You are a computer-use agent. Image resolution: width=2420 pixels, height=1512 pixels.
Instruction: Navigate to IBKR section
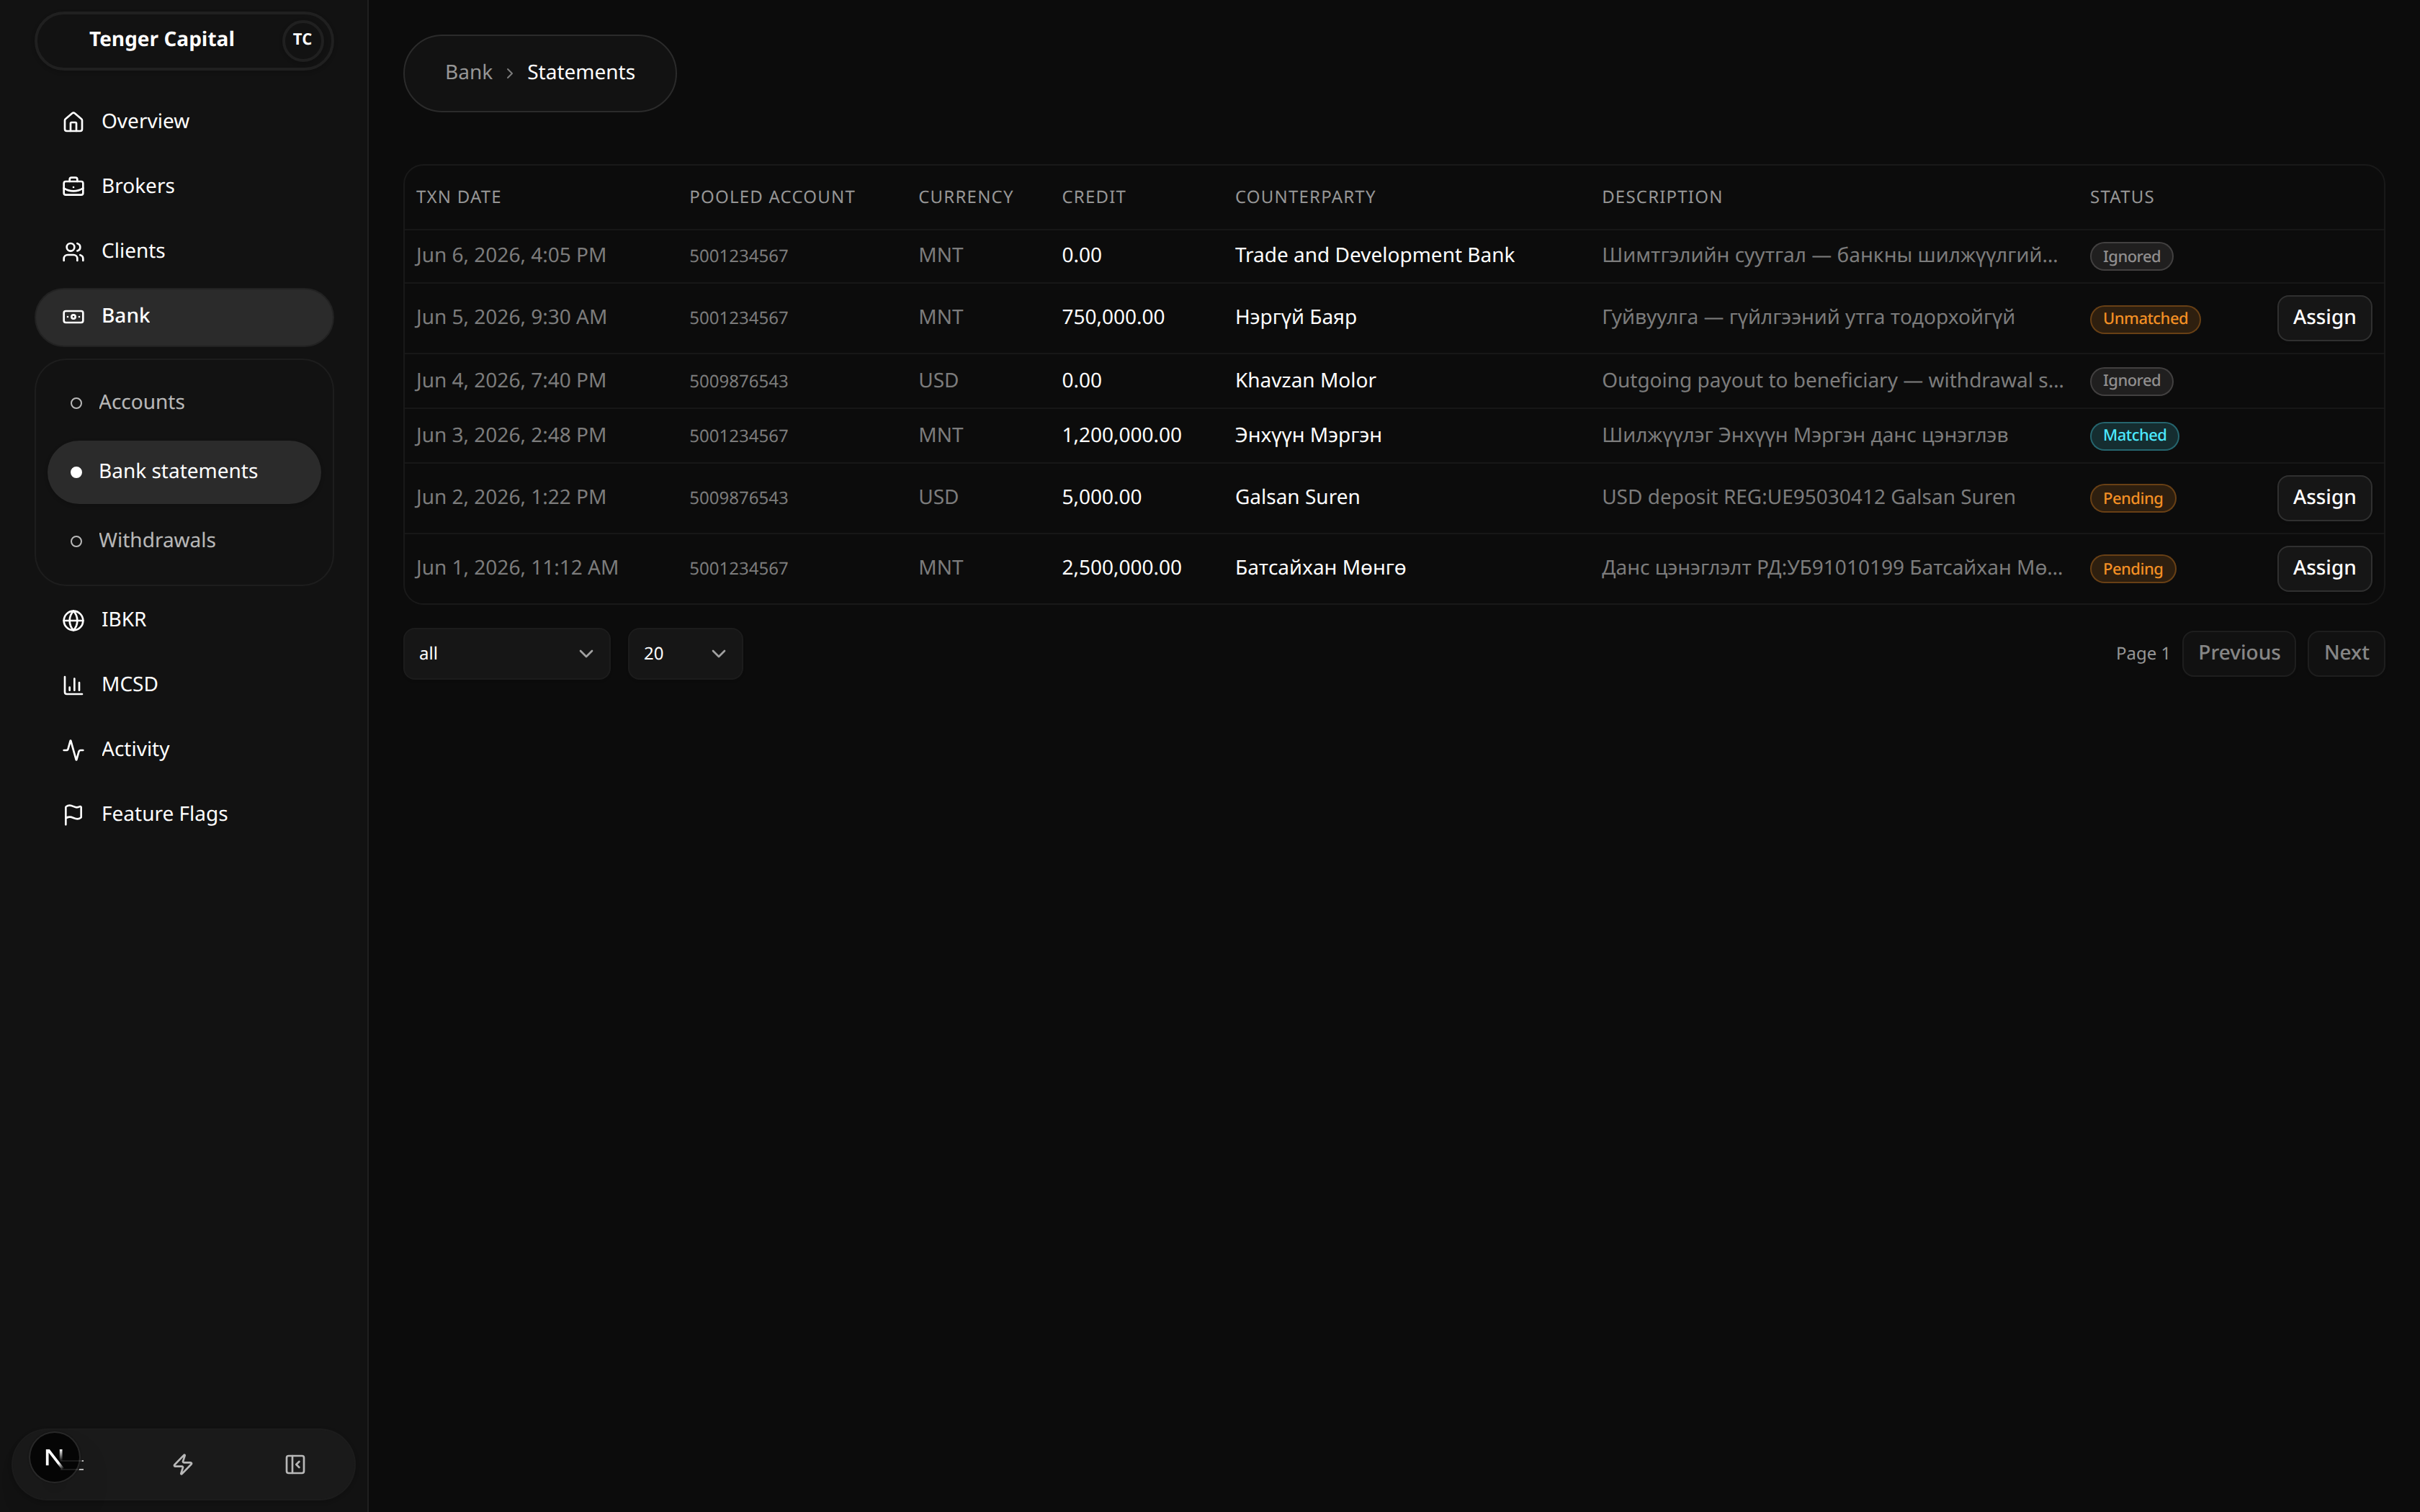(184, 620)
